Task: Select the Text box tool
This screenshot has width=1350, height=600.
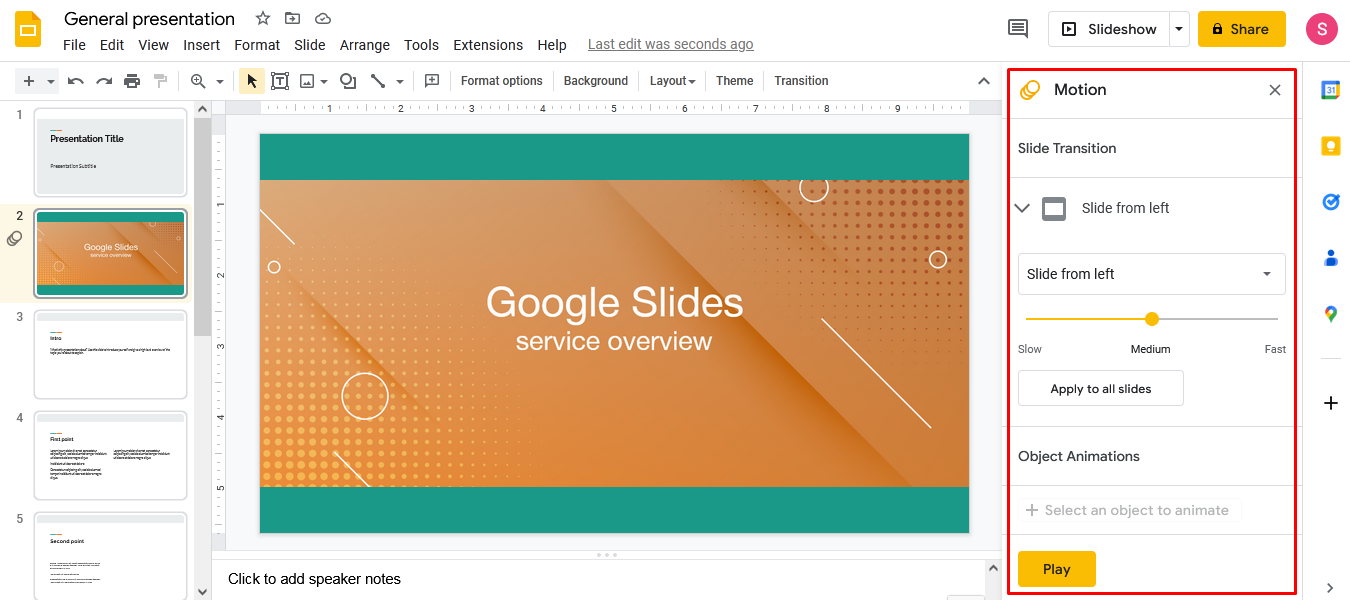Action: point(281,80)
